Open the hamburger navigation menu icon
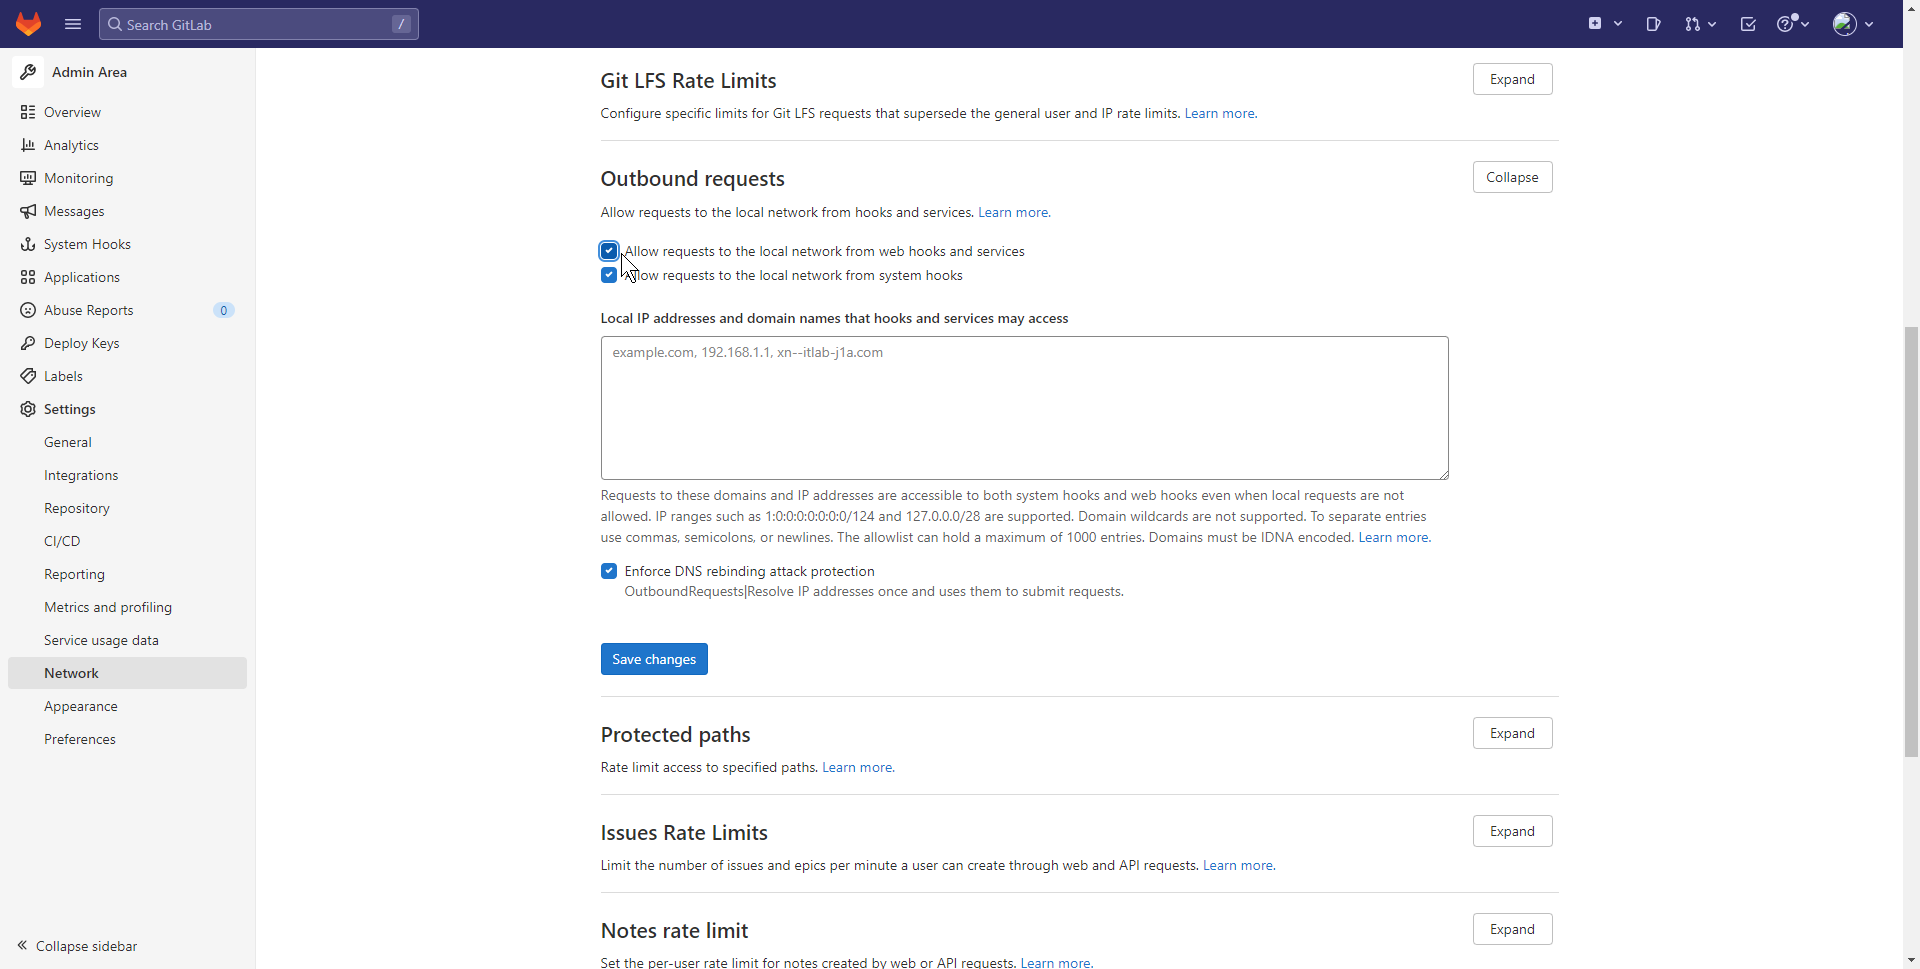 (73, 24)
